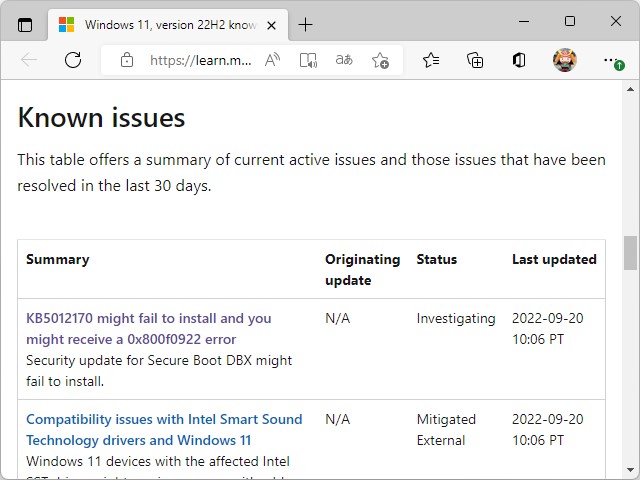Maximize the browser window
This screenshot has height=480, width=640.
tap(570, 21)
